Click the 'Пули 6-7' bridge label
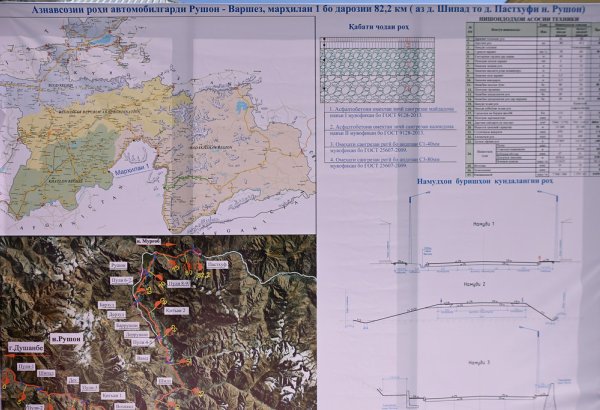600x410 pixels. point(121,281)
